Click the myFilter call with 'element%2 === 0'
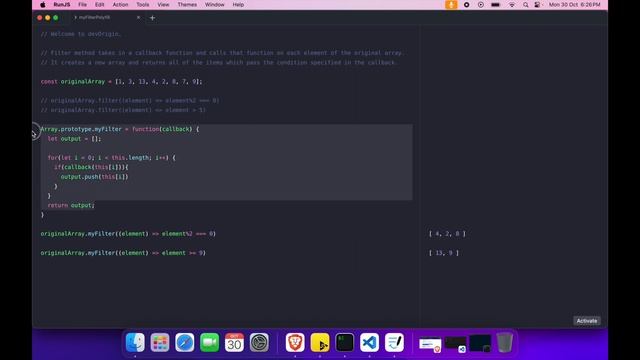The width and height of the screenshot is (640, 360). [128, 234]
